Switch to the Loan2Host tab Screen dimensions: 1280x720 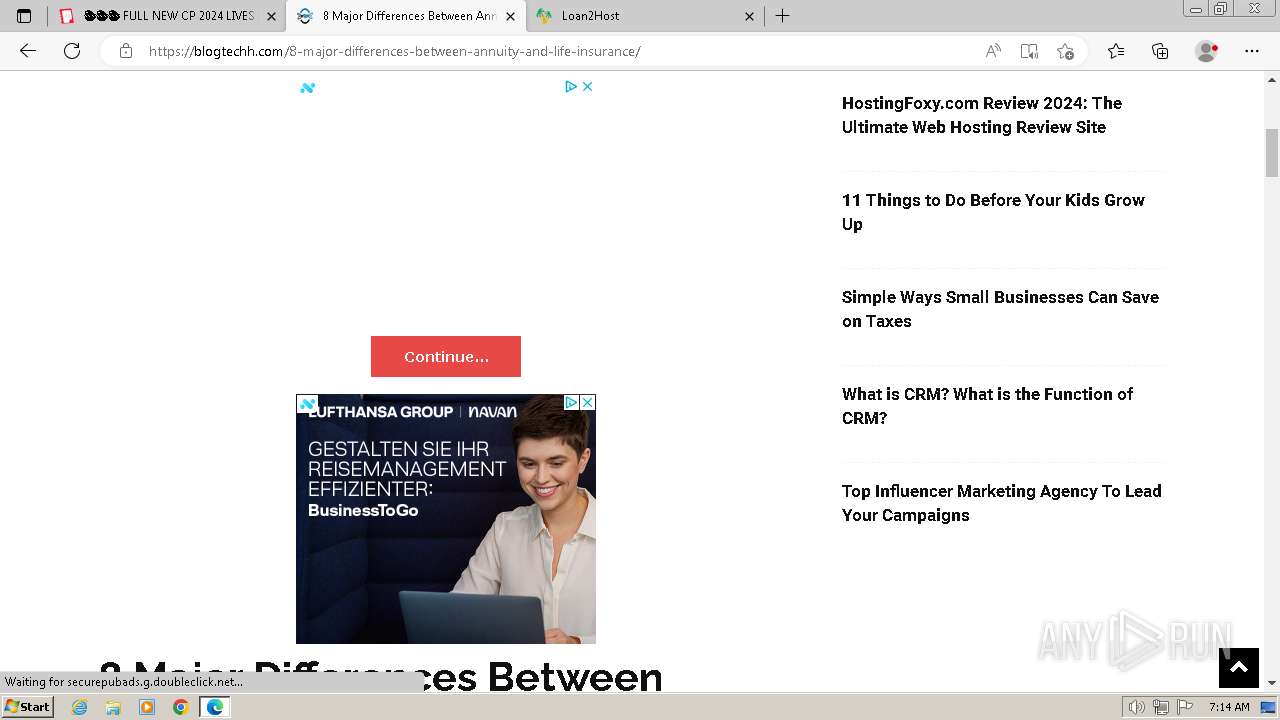645,16
